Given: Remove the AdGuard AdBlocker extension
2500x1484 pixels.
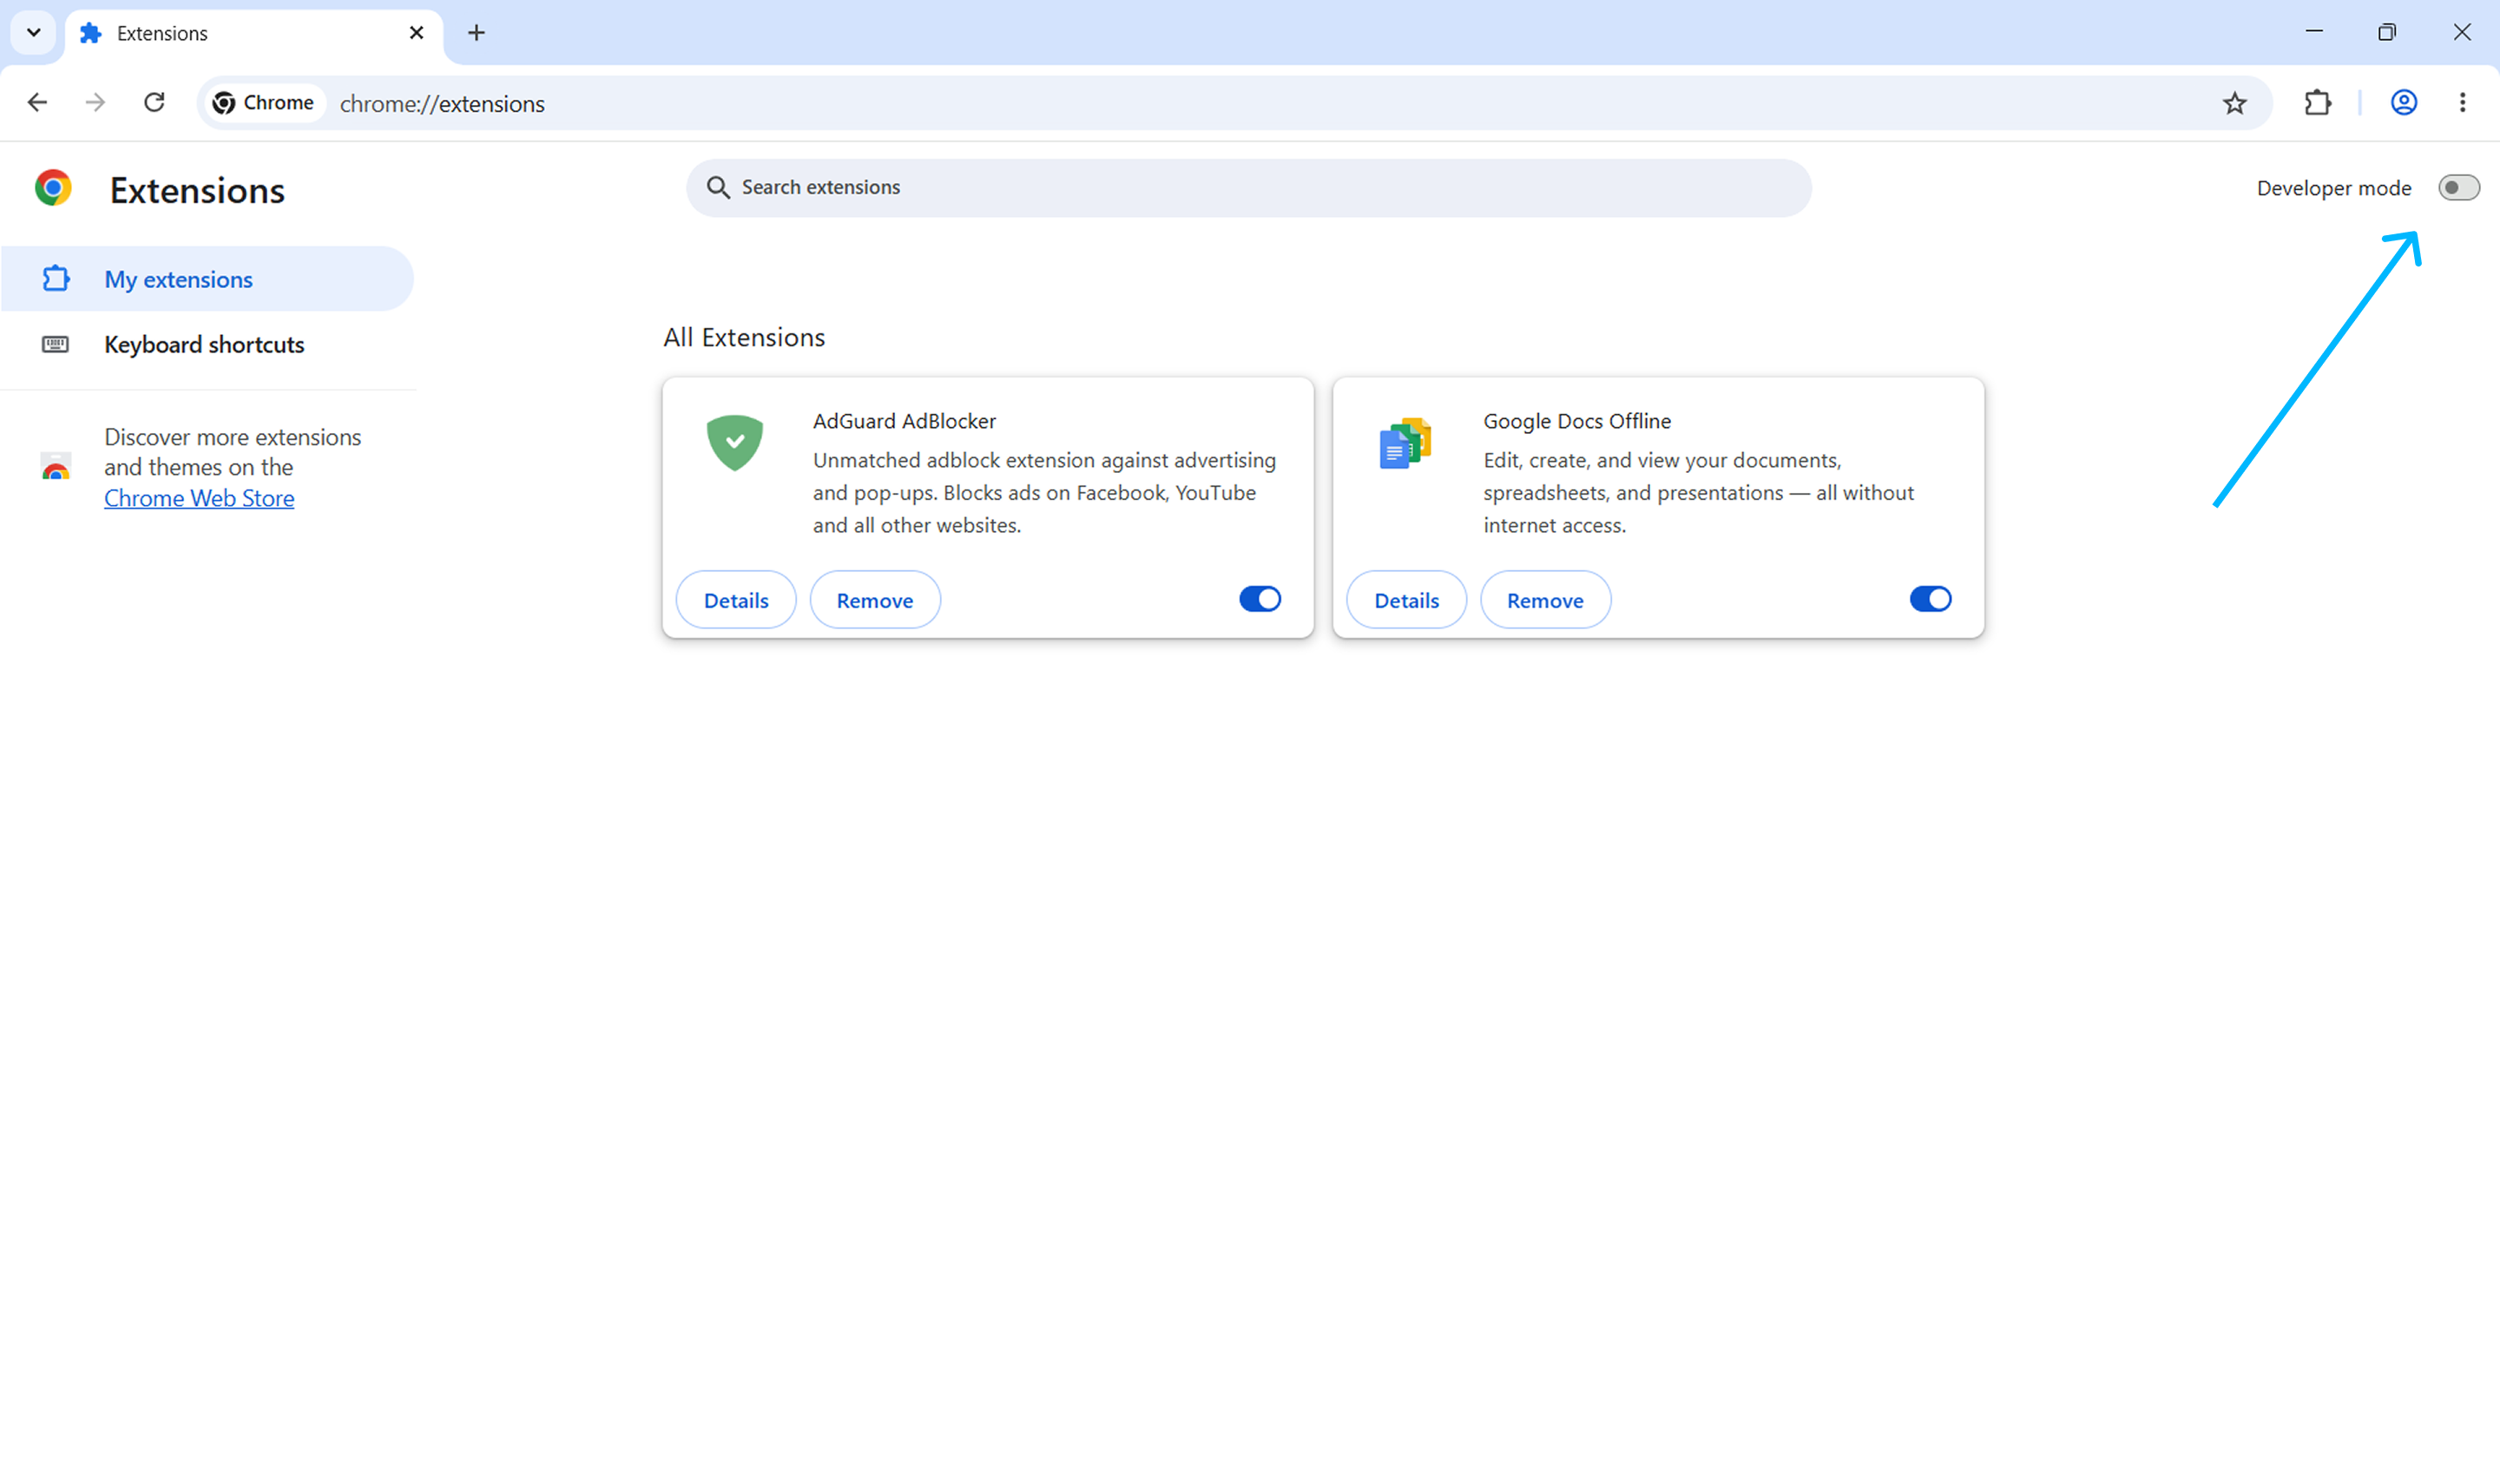Looking at the screenshot, I should pos(875,600).
